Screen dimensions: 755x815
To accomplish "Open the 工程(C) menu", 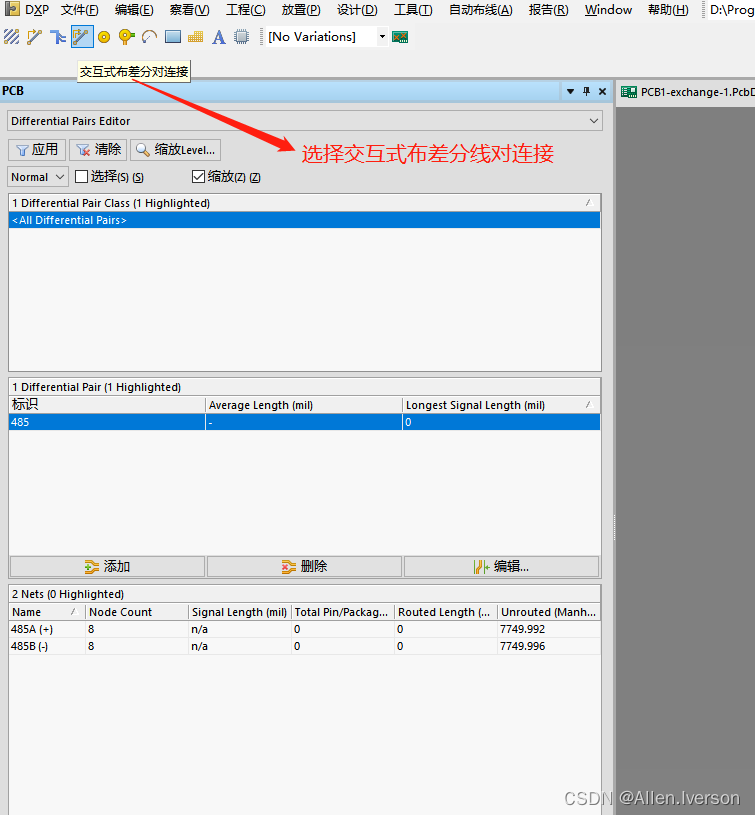I will click(245, 10).
